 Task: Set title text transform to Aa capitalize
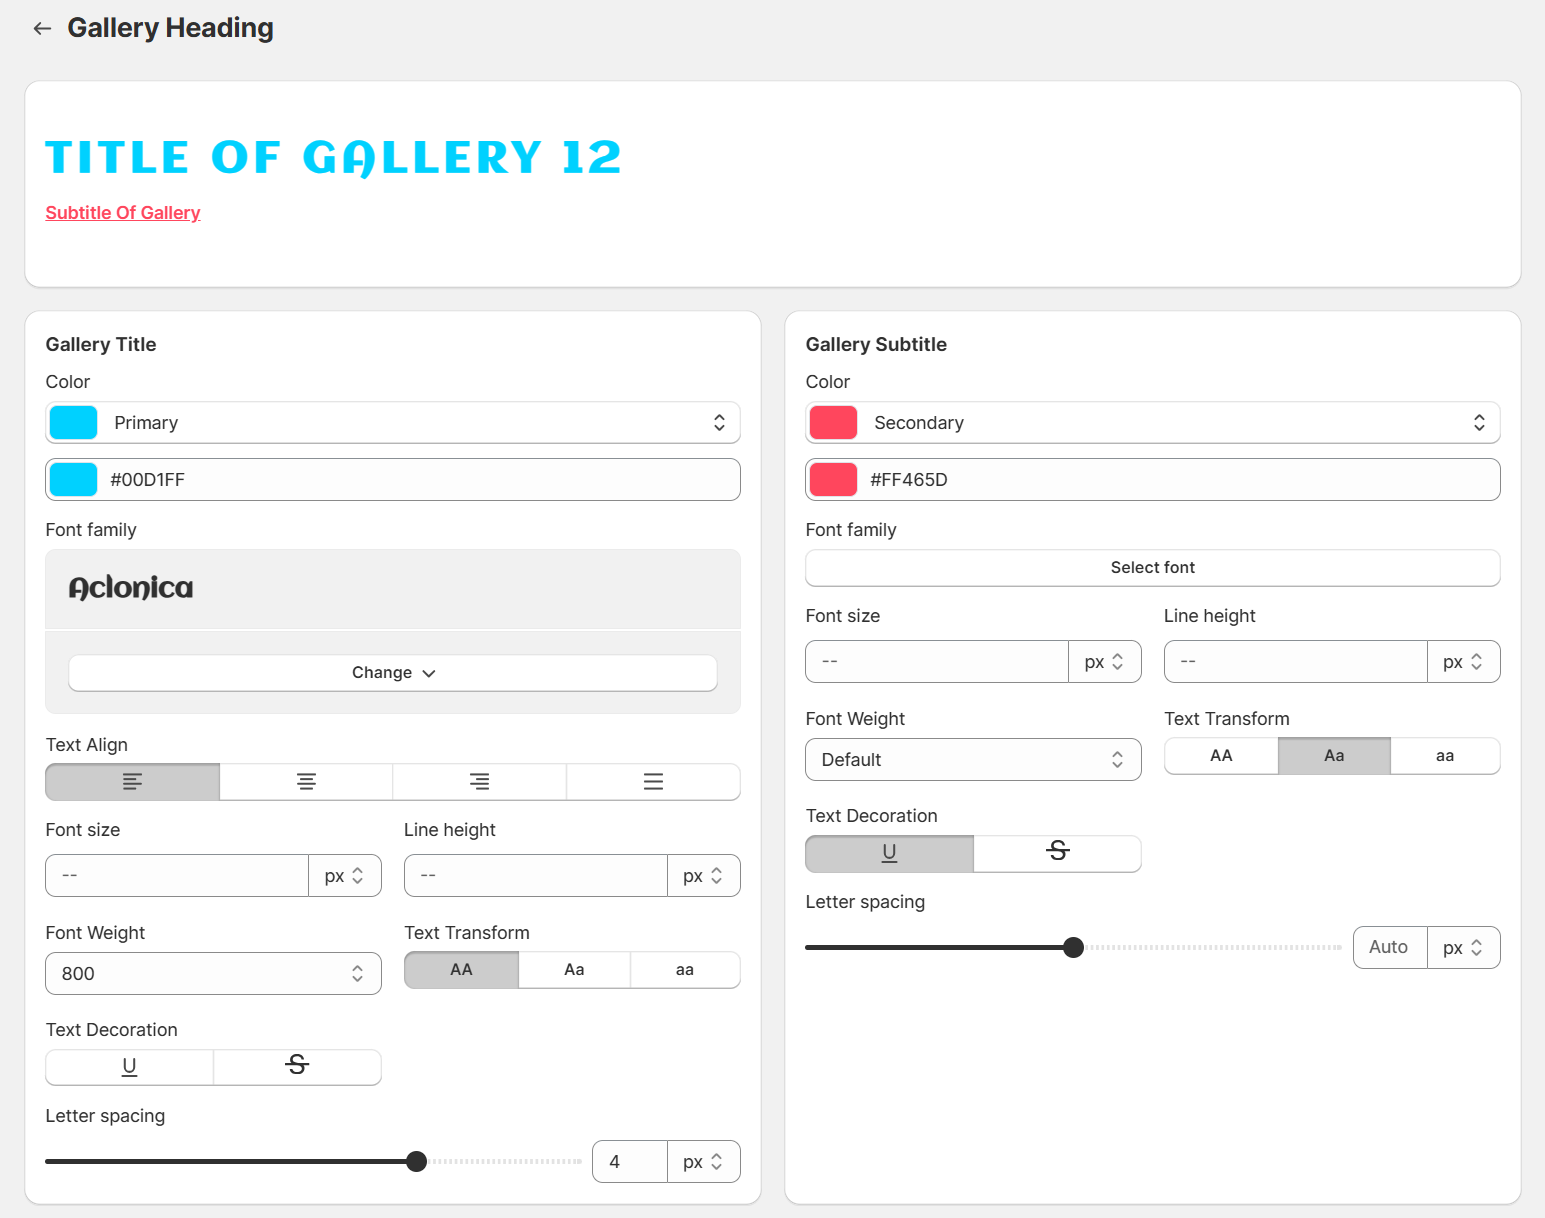(x=574, y=970)
